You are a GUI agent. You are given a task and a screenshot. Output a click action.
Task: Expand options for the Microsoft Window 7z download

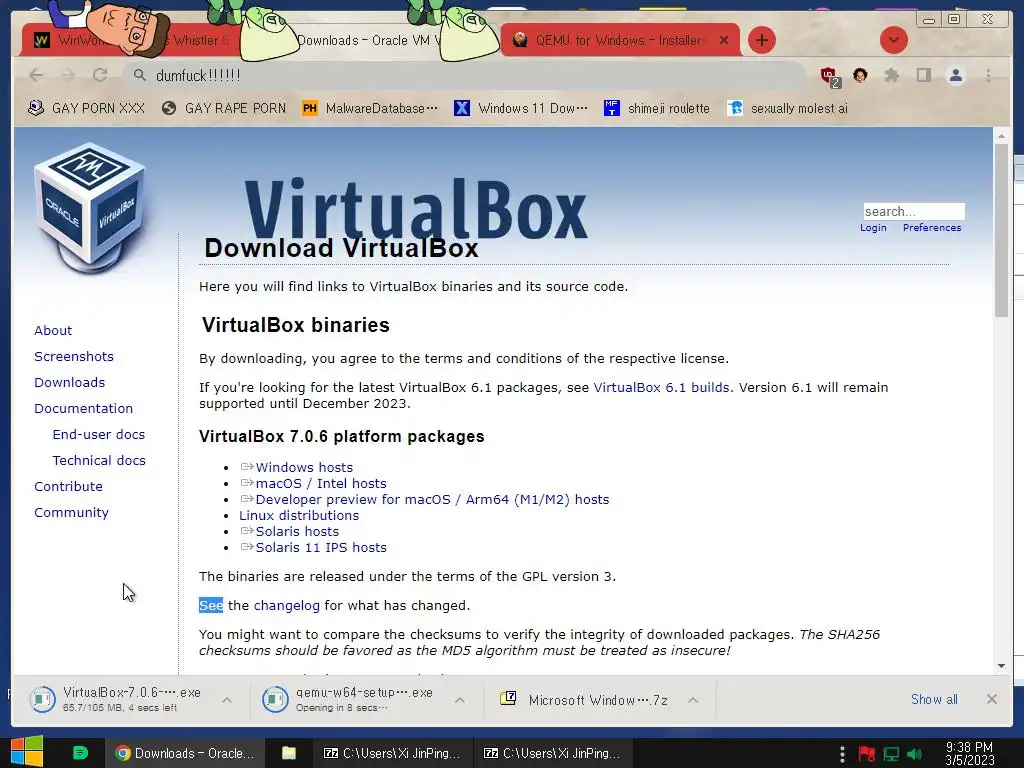coord(693,699)
